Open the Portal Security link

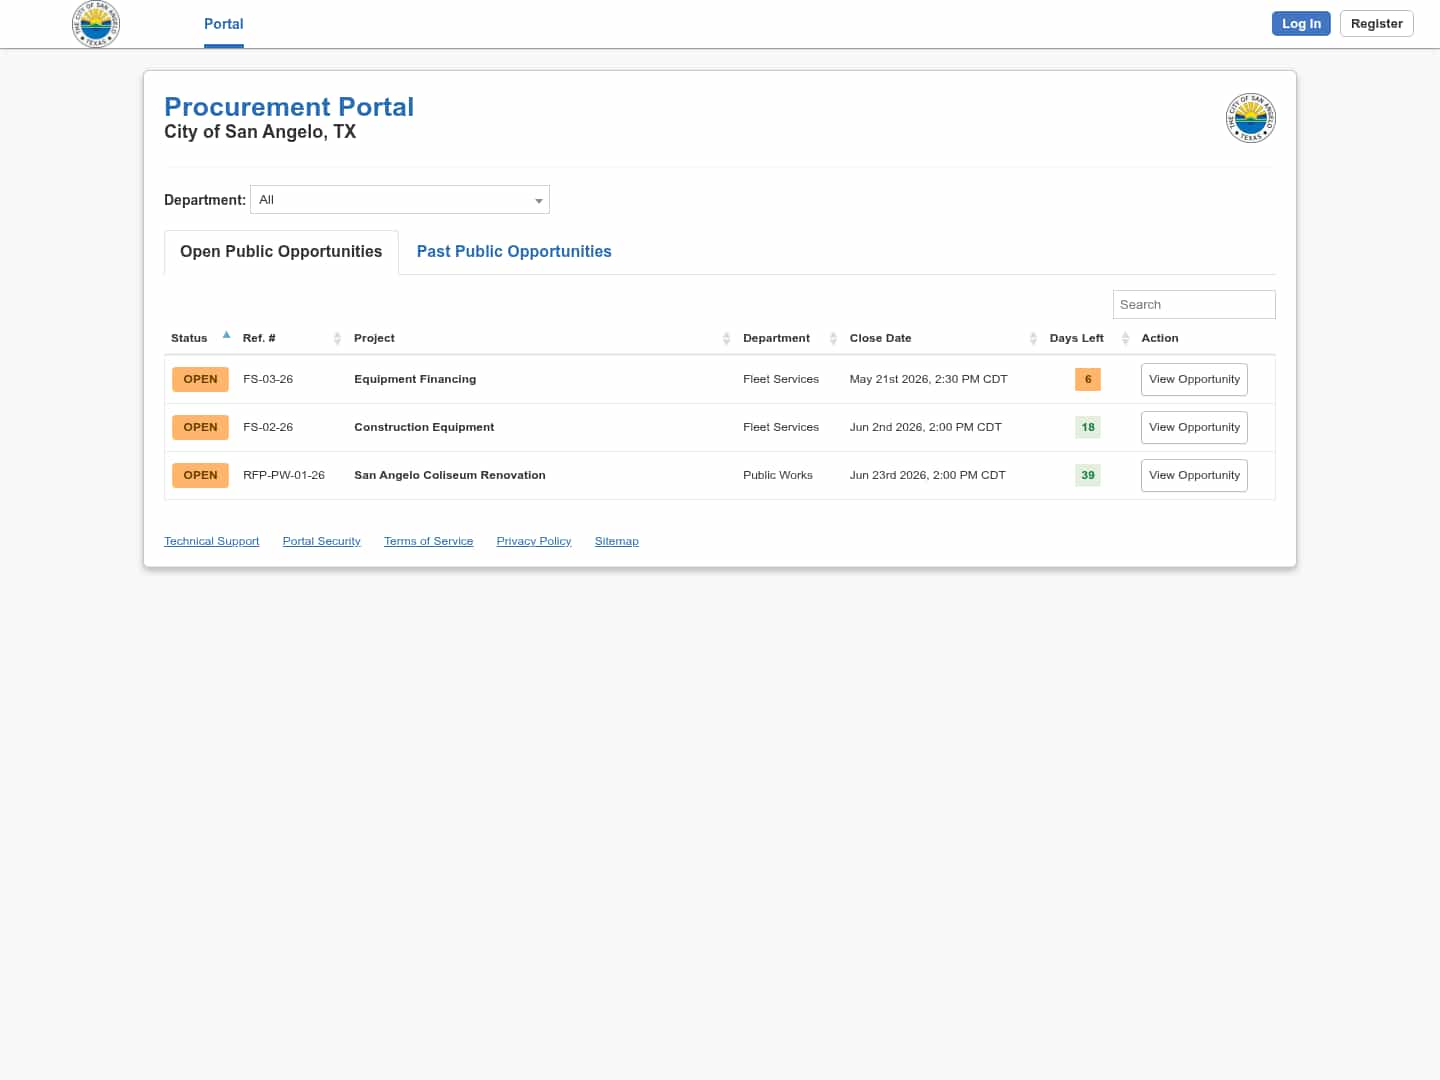coord(322,541)
